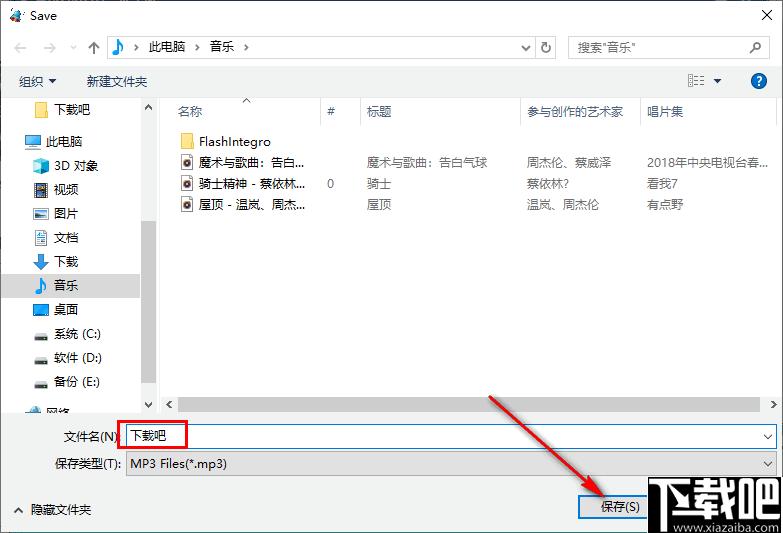Open recent locations dropdown arrow

click(x=73, y=47)
